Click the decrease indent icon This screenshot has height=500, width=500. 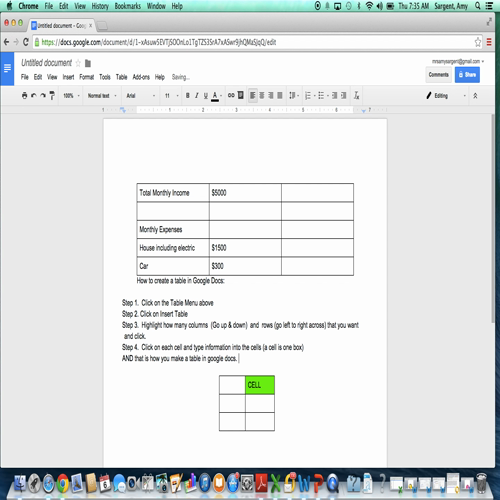click(x=334, y=96)
